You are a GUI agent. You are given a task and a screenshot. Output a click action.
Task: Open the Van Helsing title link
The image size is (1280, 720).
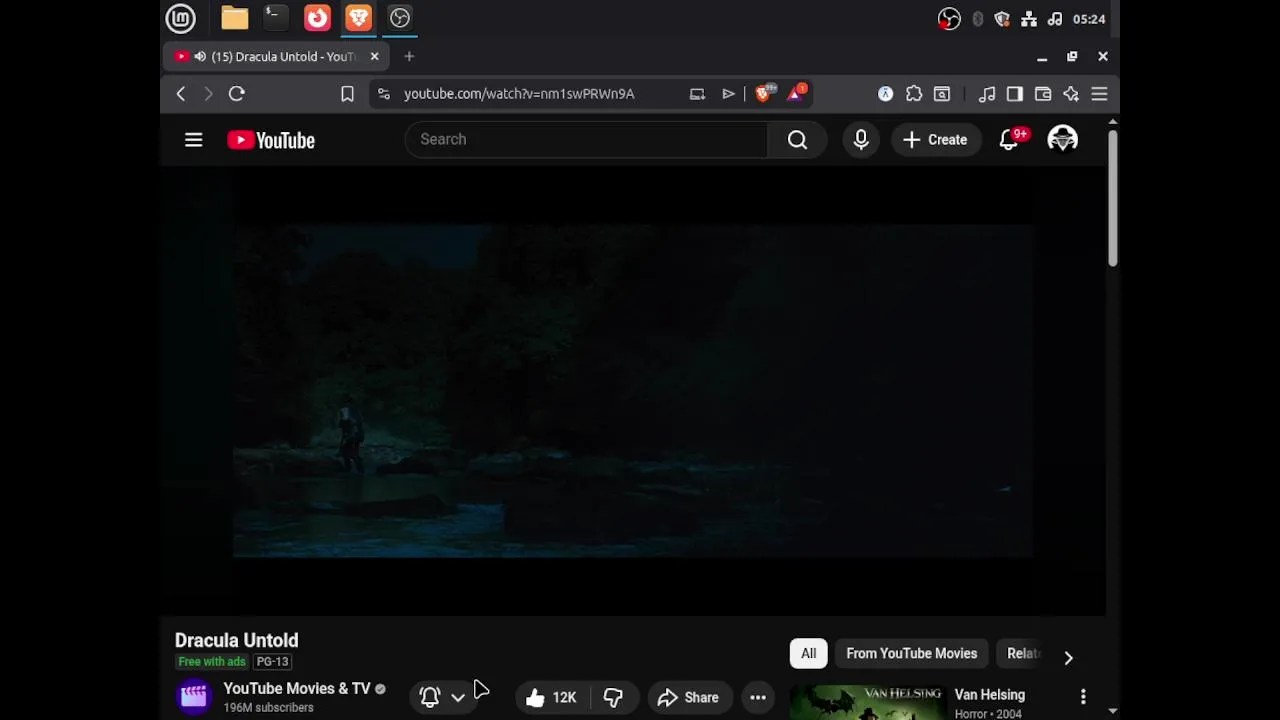(990, 694)
